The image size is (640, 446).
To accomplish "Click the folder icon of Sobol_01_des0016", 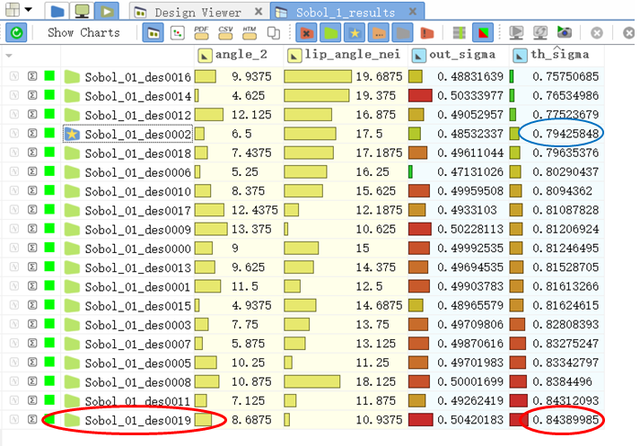I will [72, 76].
